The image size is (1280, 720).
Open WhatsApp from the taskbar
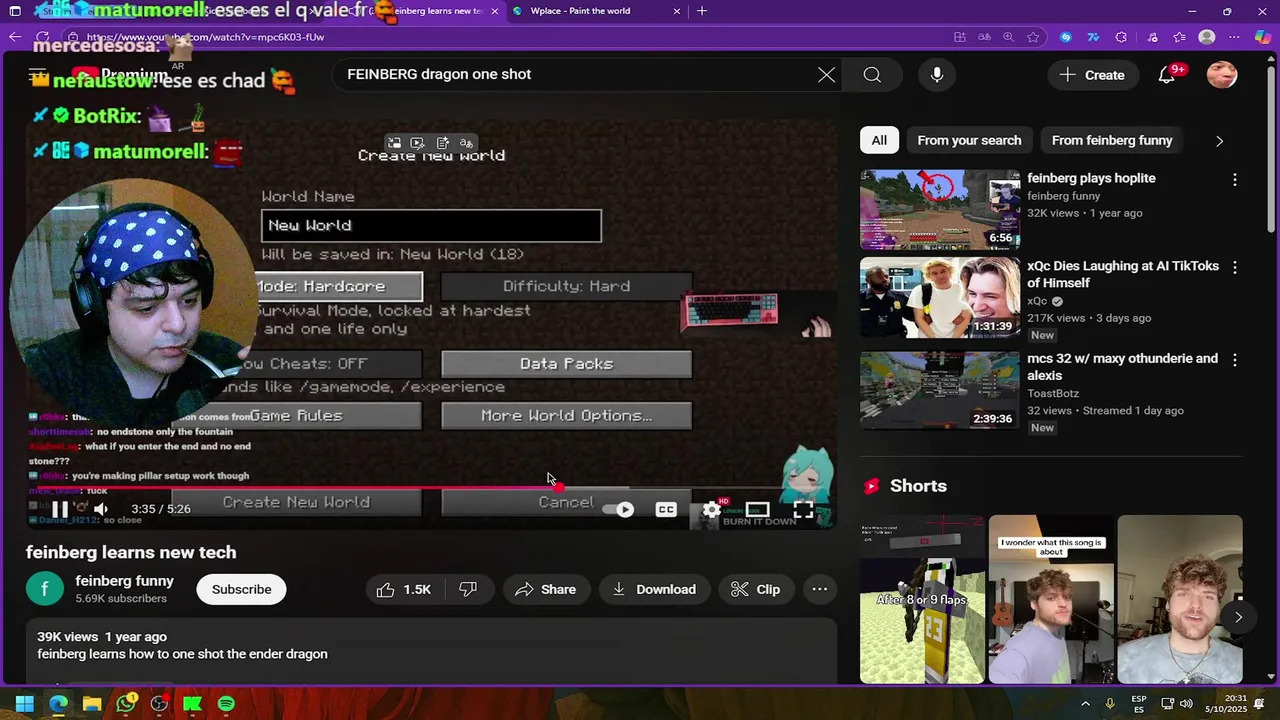pos(125,704)
